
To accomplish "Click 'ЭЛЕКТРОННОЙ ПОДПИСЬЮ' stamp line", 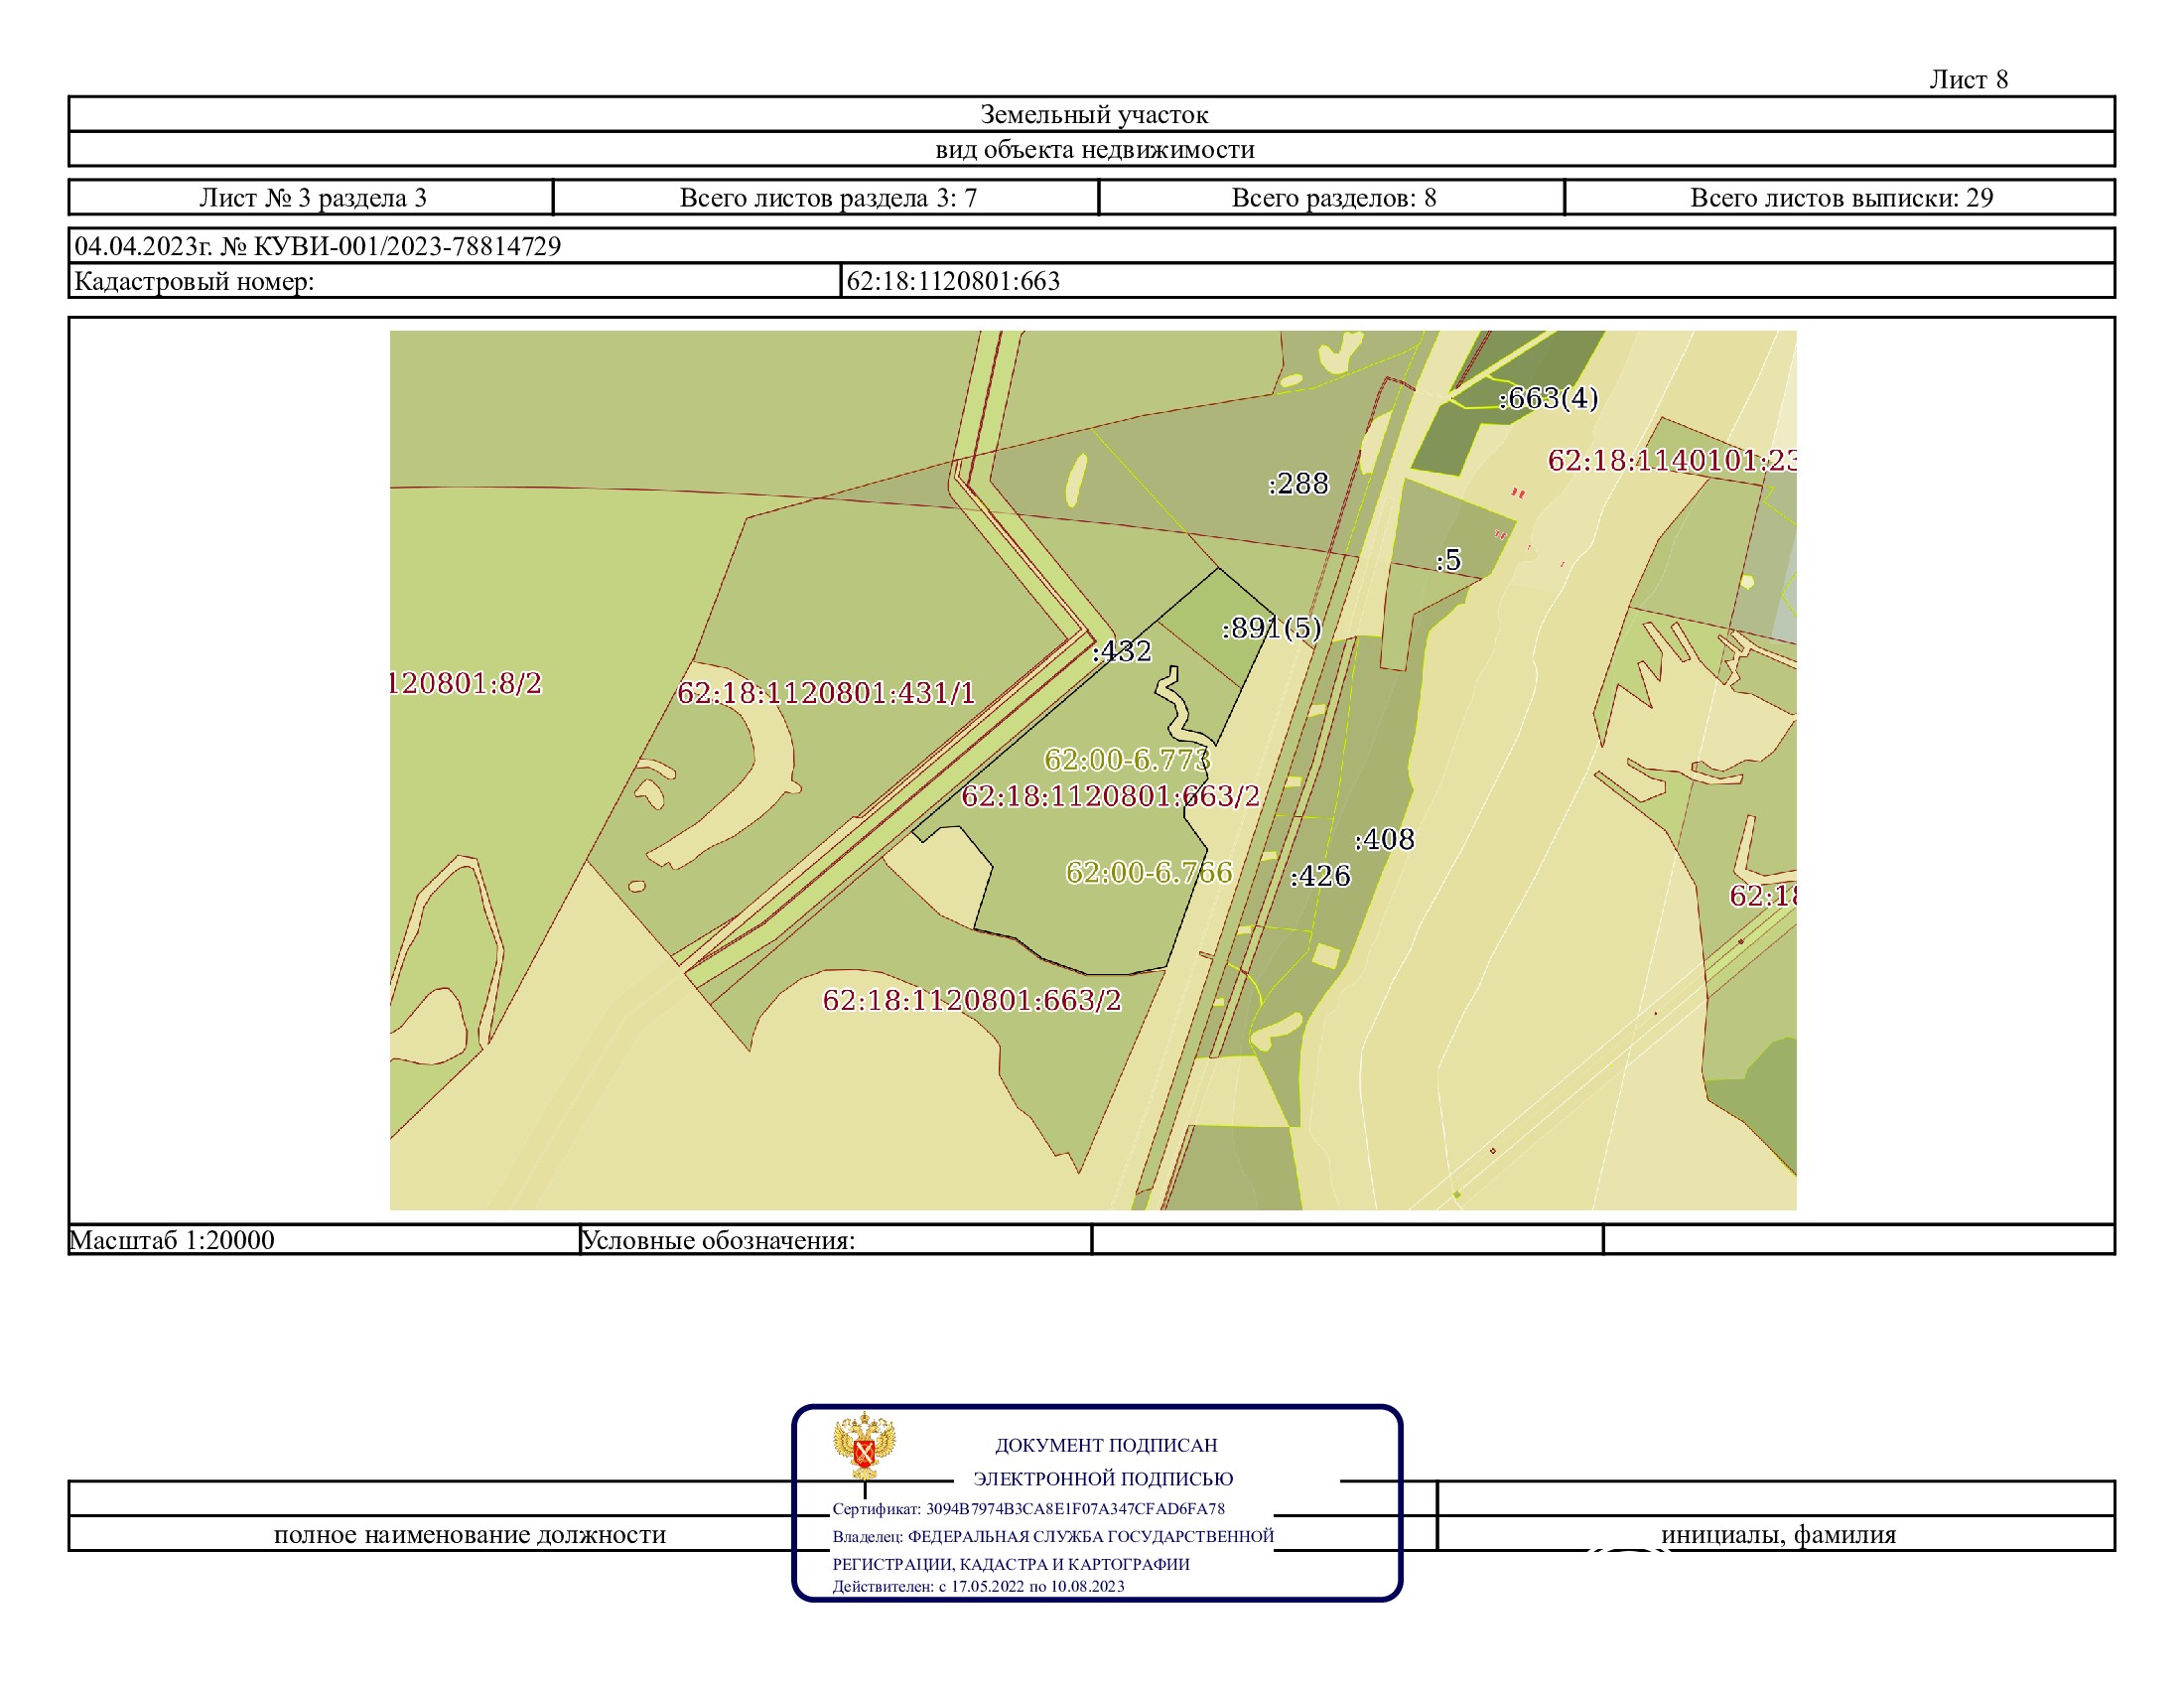I will click(1103, 1478).
